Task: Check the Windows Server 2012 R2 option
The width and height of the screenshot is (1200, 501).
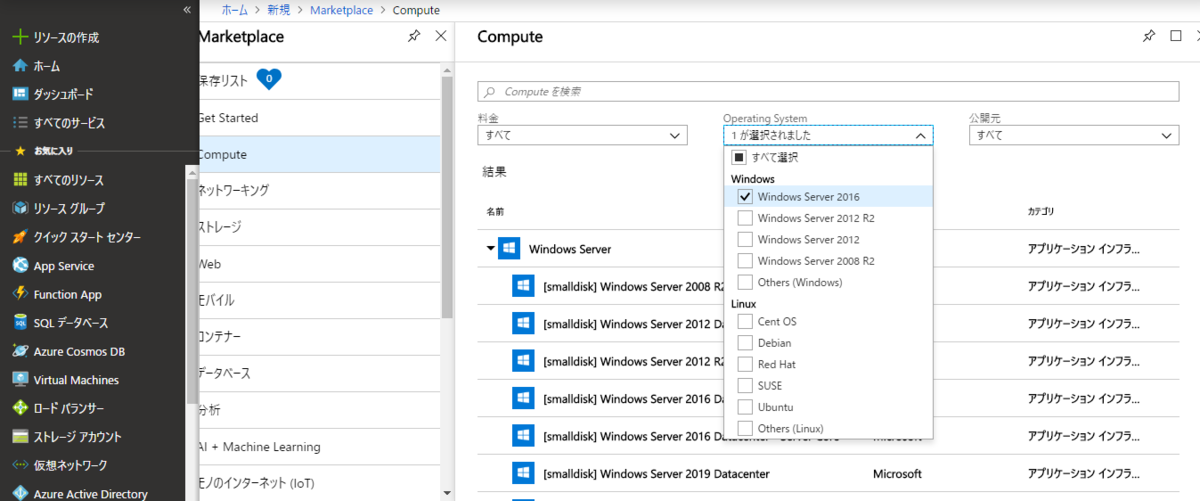Action: (744, 218)
